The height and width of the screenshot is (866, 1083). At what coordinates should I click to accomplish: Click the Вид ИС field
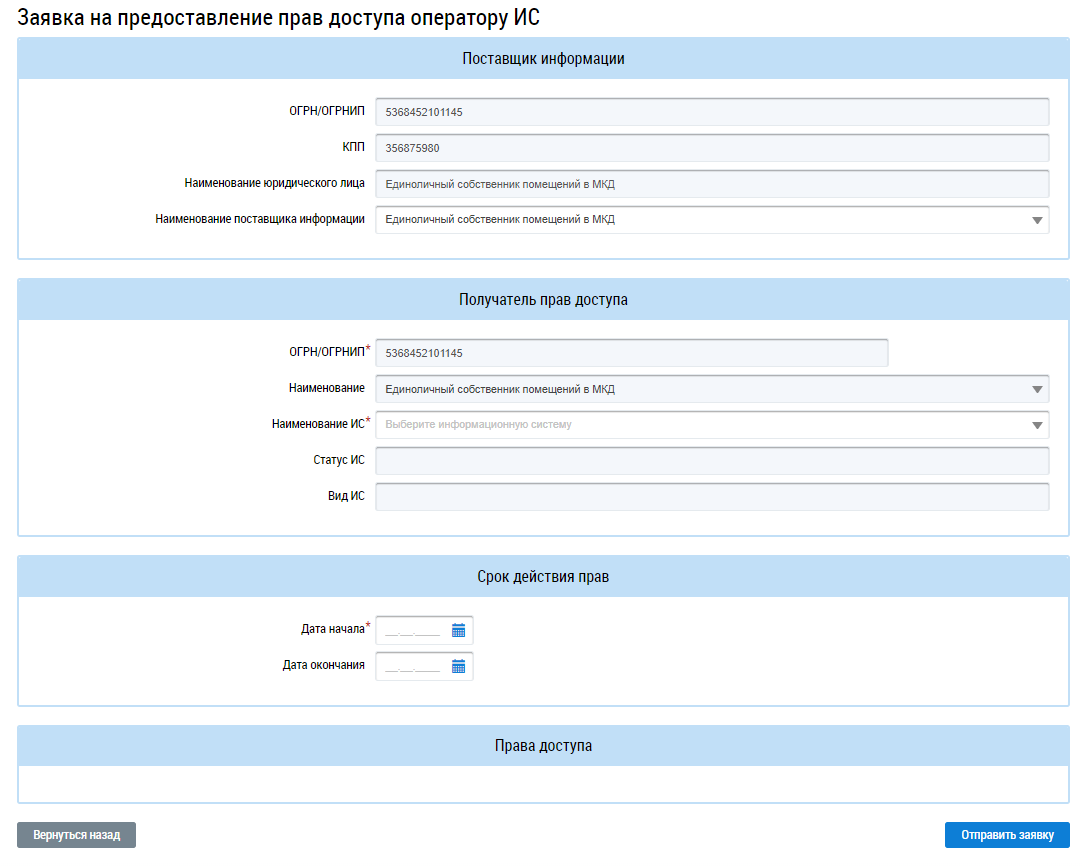[x=711, y=497]
